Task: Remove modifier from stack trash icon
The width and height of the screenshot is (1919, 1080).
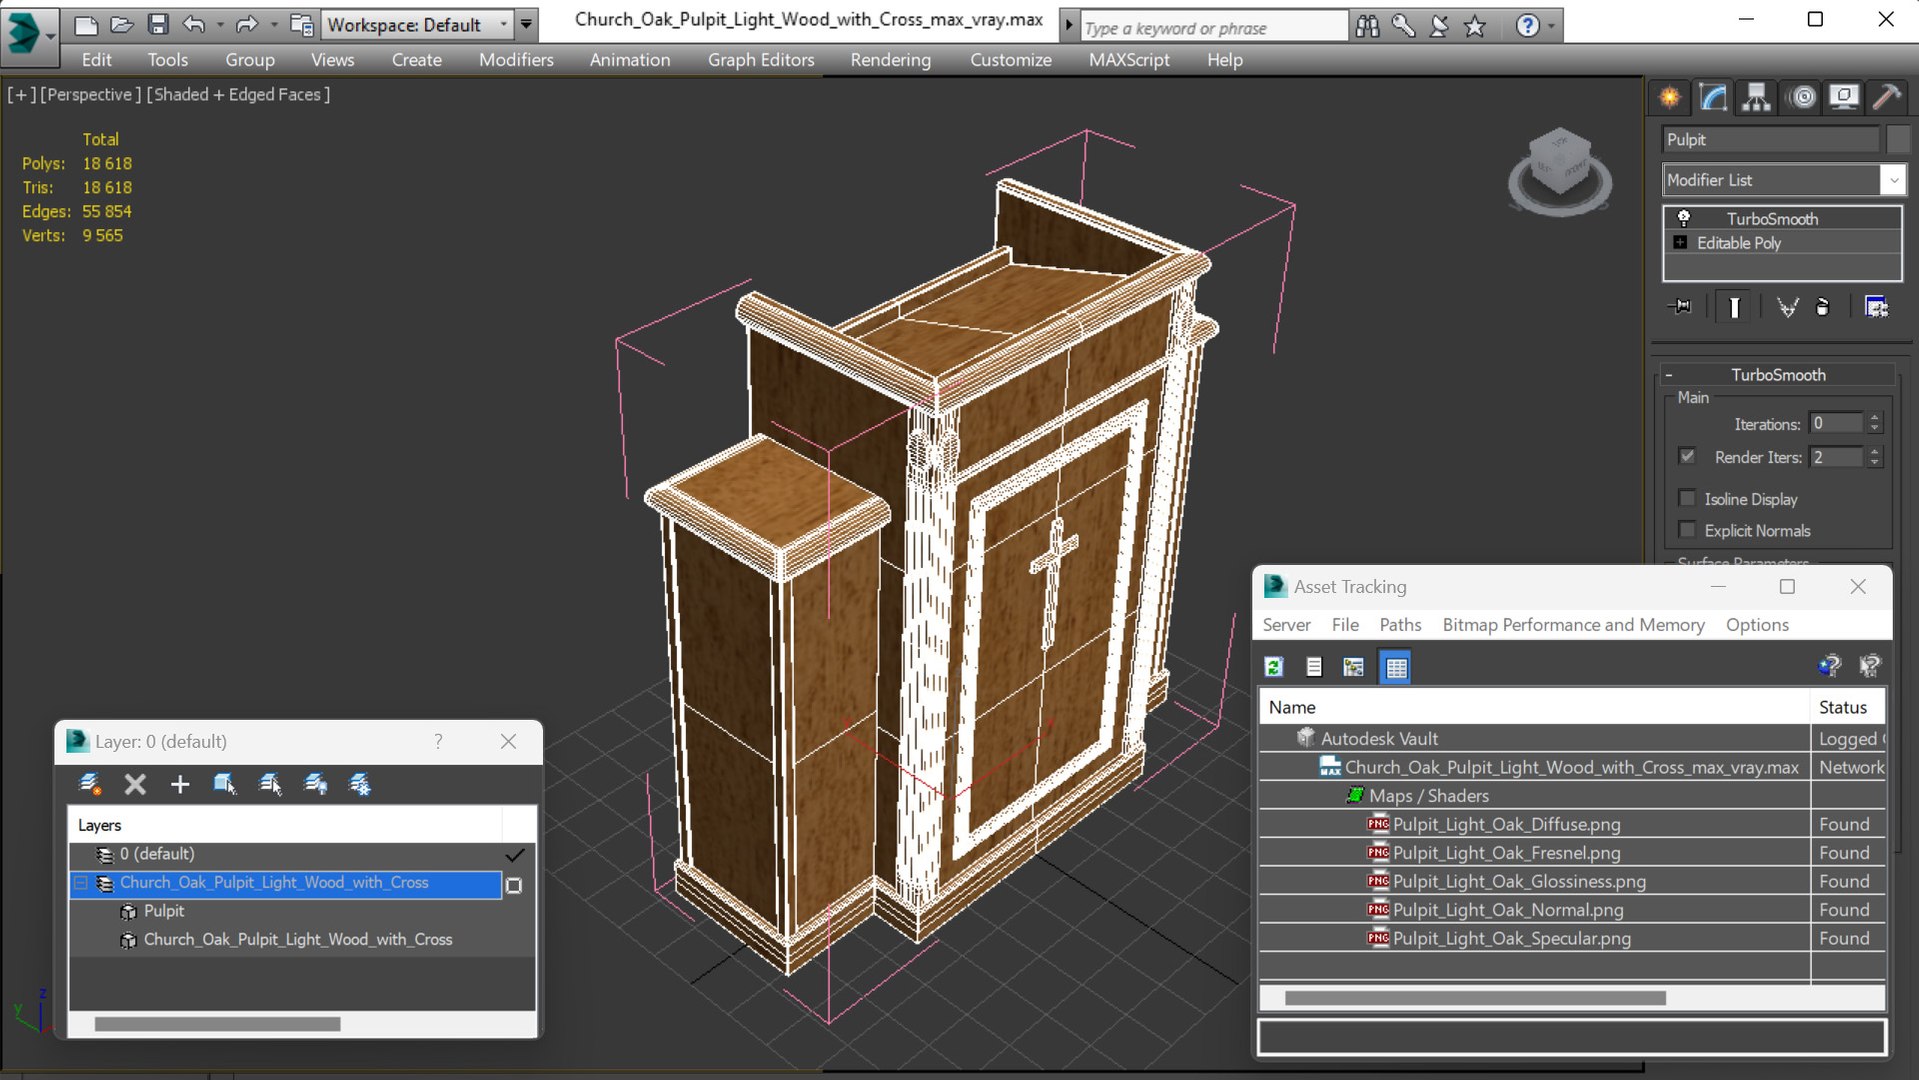Action: pos(1823,307)
